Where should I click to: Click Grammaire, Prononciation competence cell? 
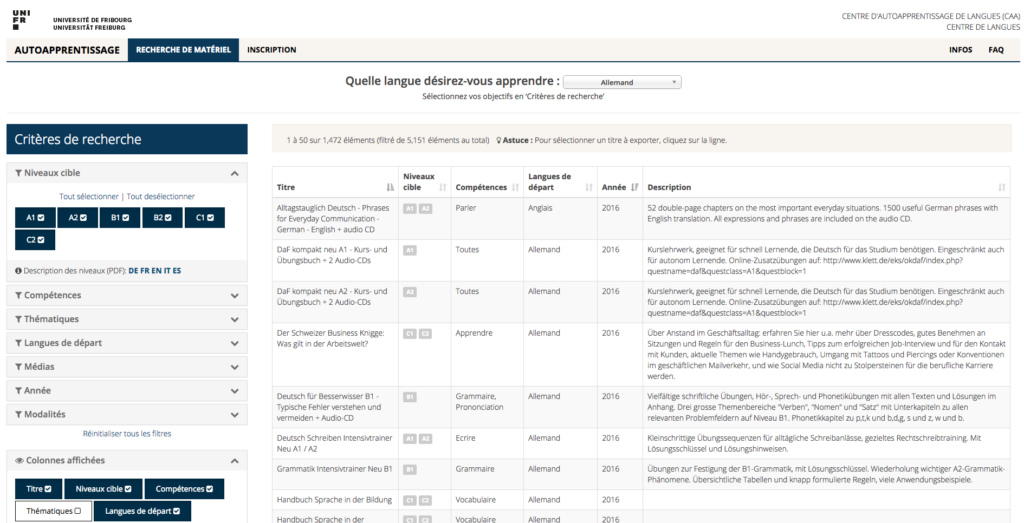487,407
